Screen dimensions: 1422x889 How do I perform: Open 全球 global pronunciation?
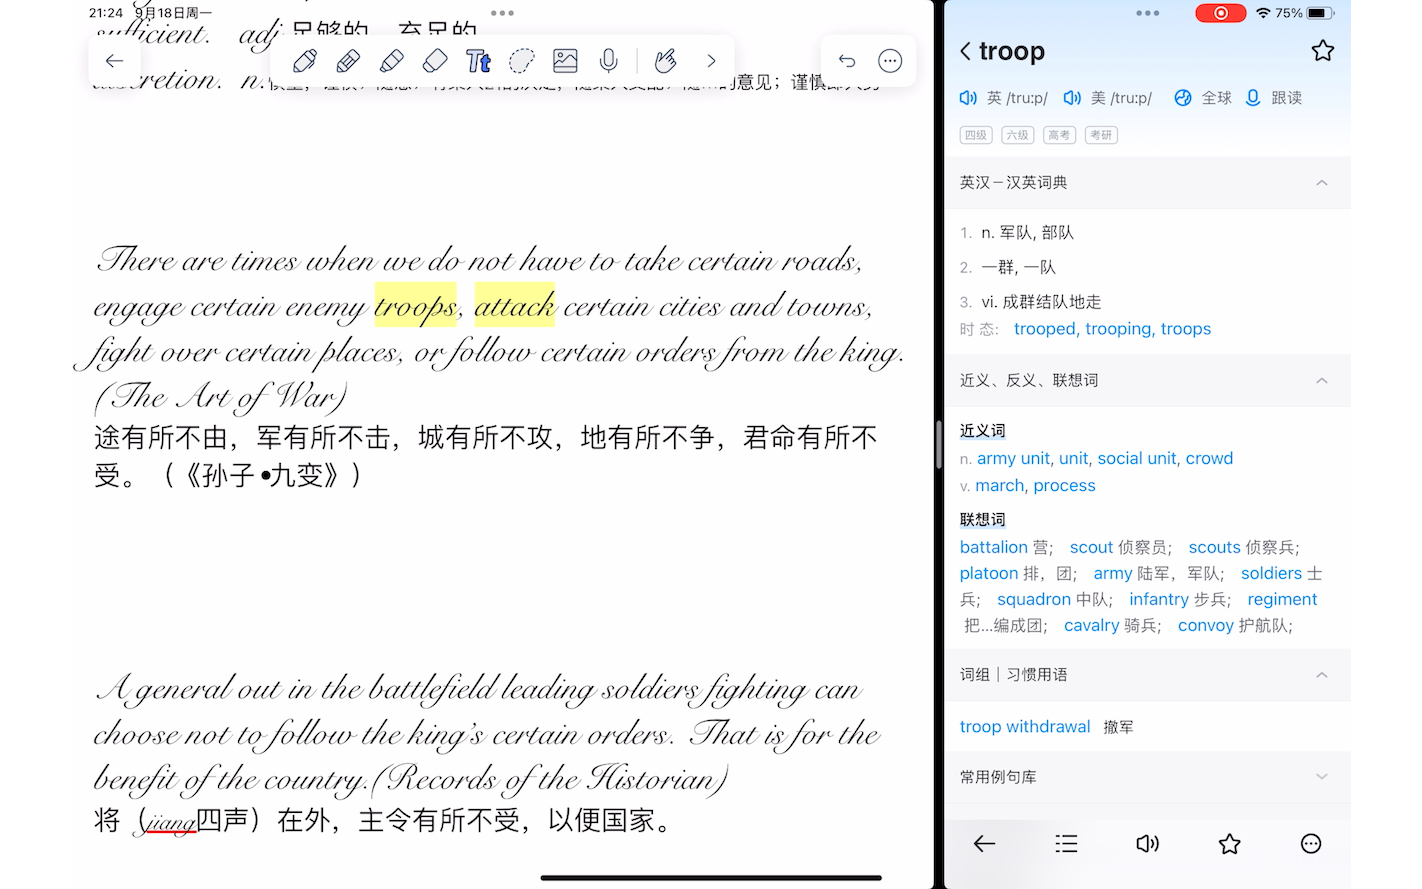point(1202,98)
